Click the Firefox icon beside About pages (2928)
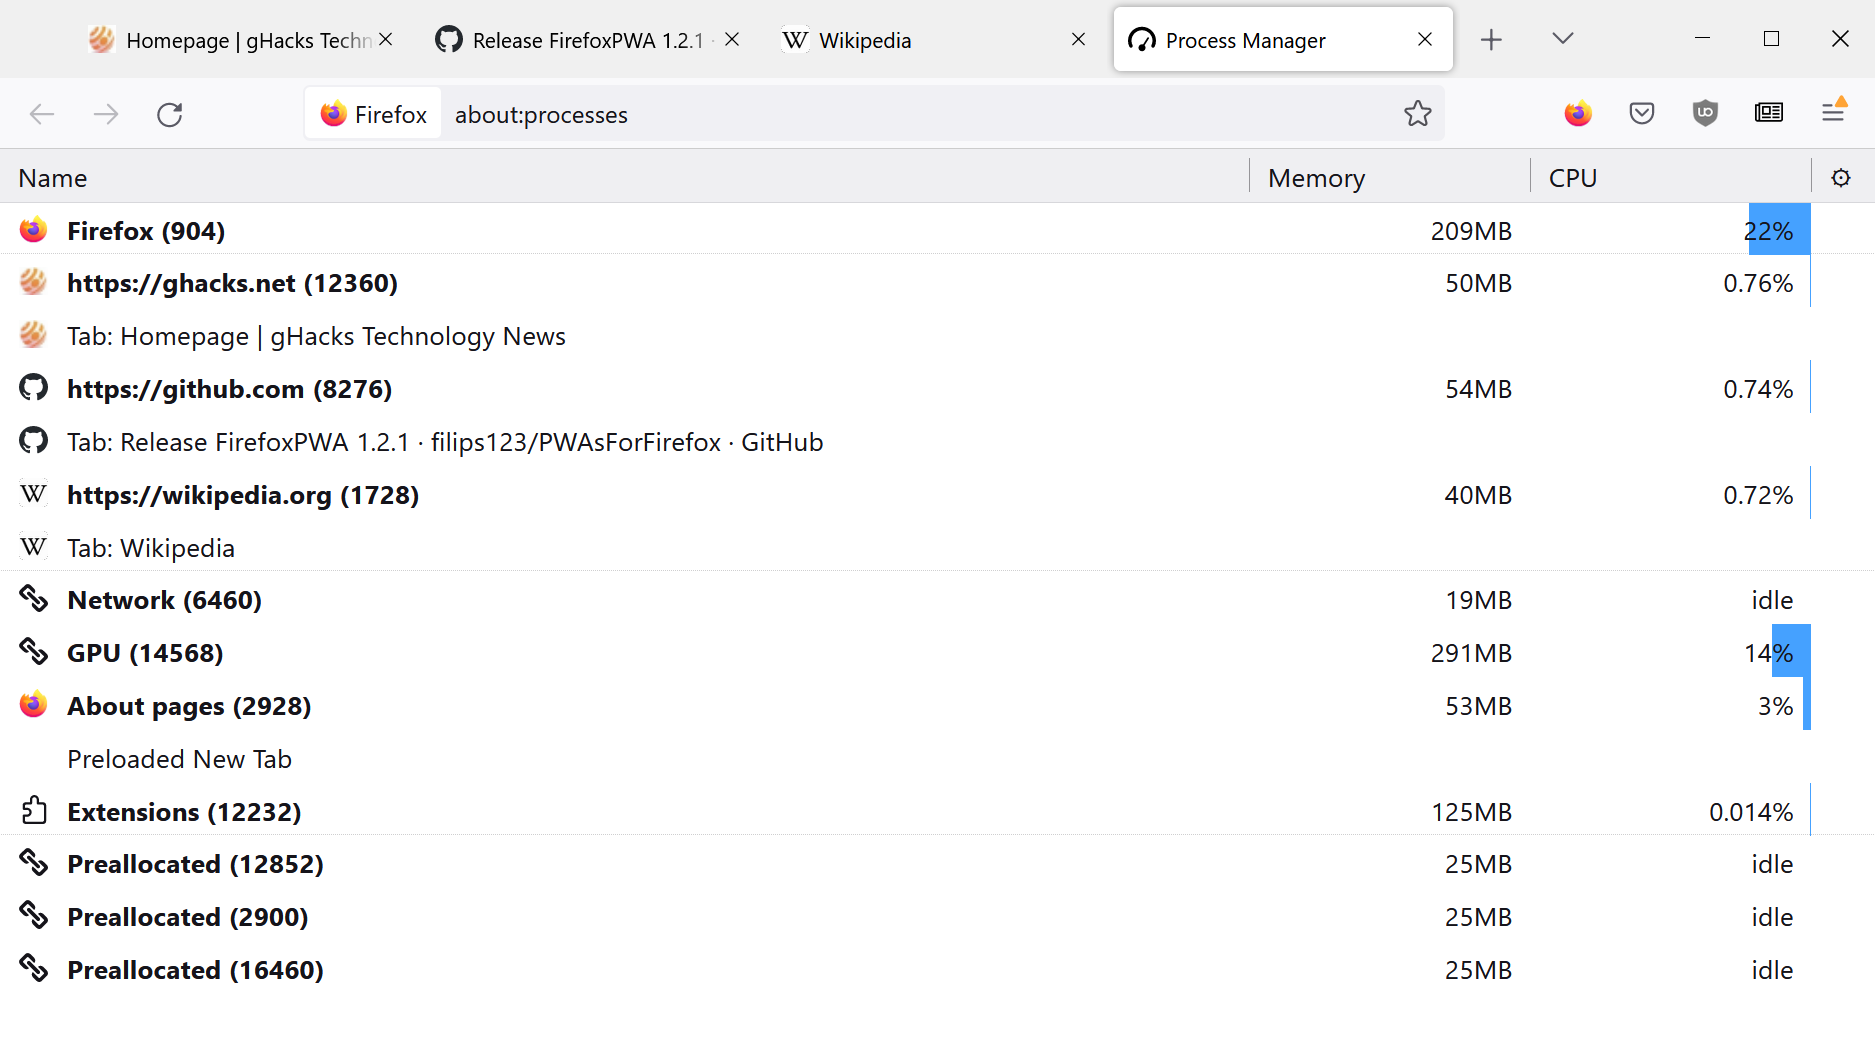This screenshot has width=1875, height=1054. [x=34, y=705]
